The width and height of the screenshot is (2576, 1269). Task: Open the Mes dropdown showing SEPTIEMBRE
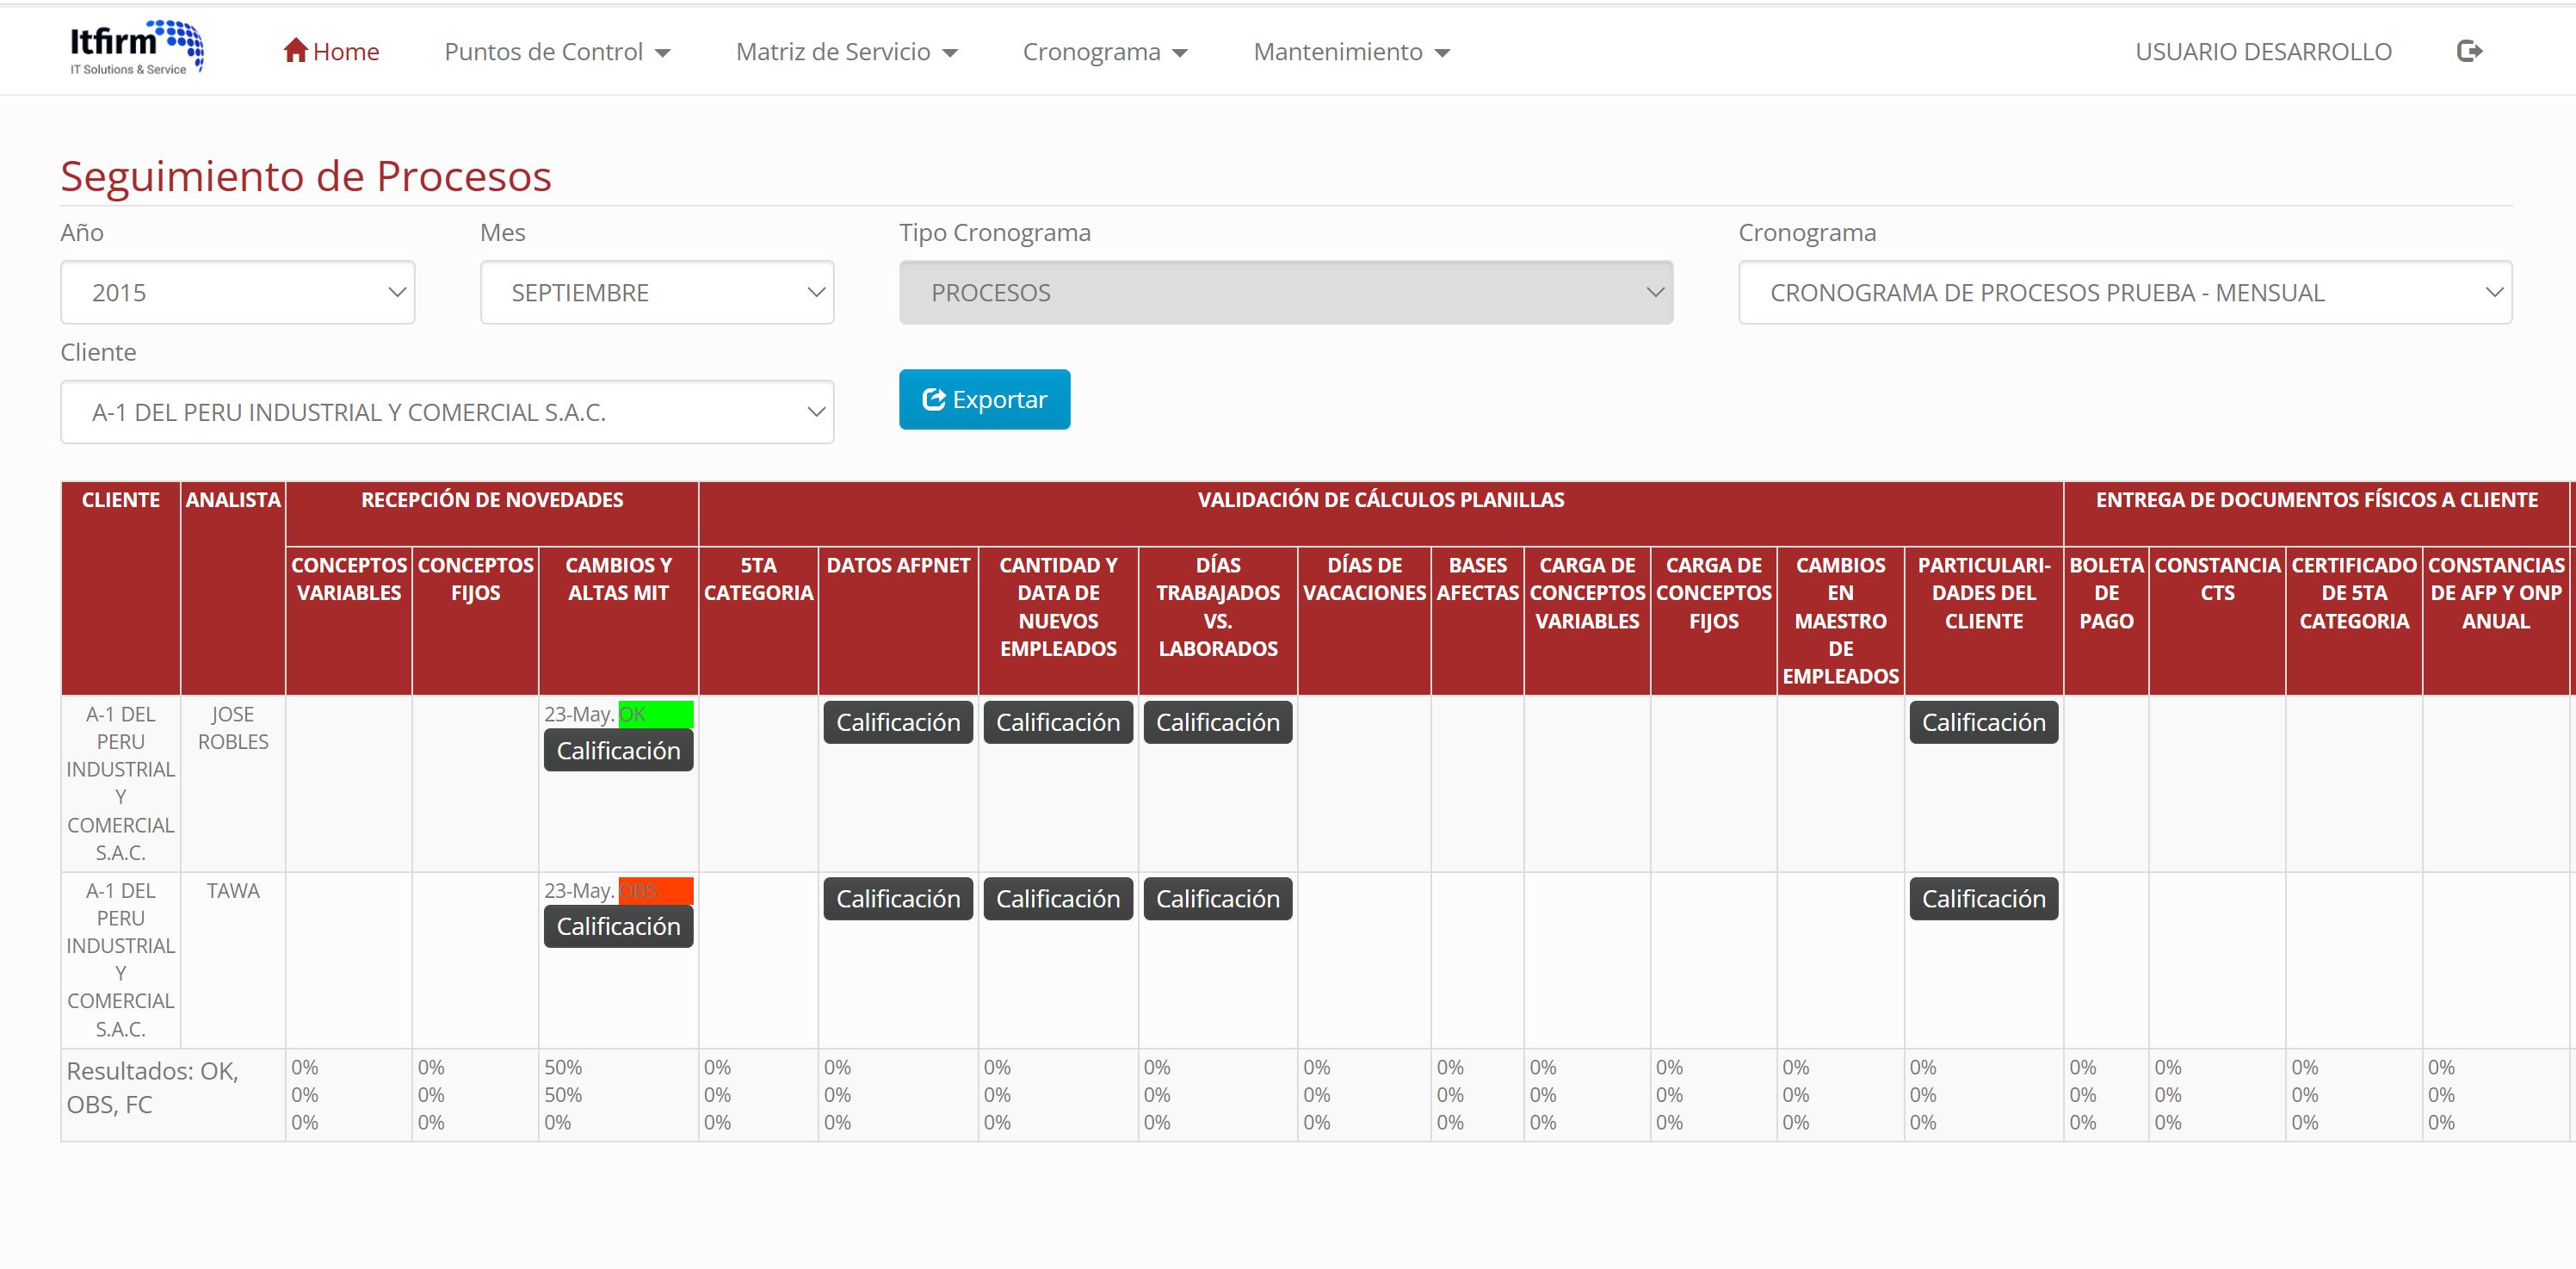click(x=656, y=292)
